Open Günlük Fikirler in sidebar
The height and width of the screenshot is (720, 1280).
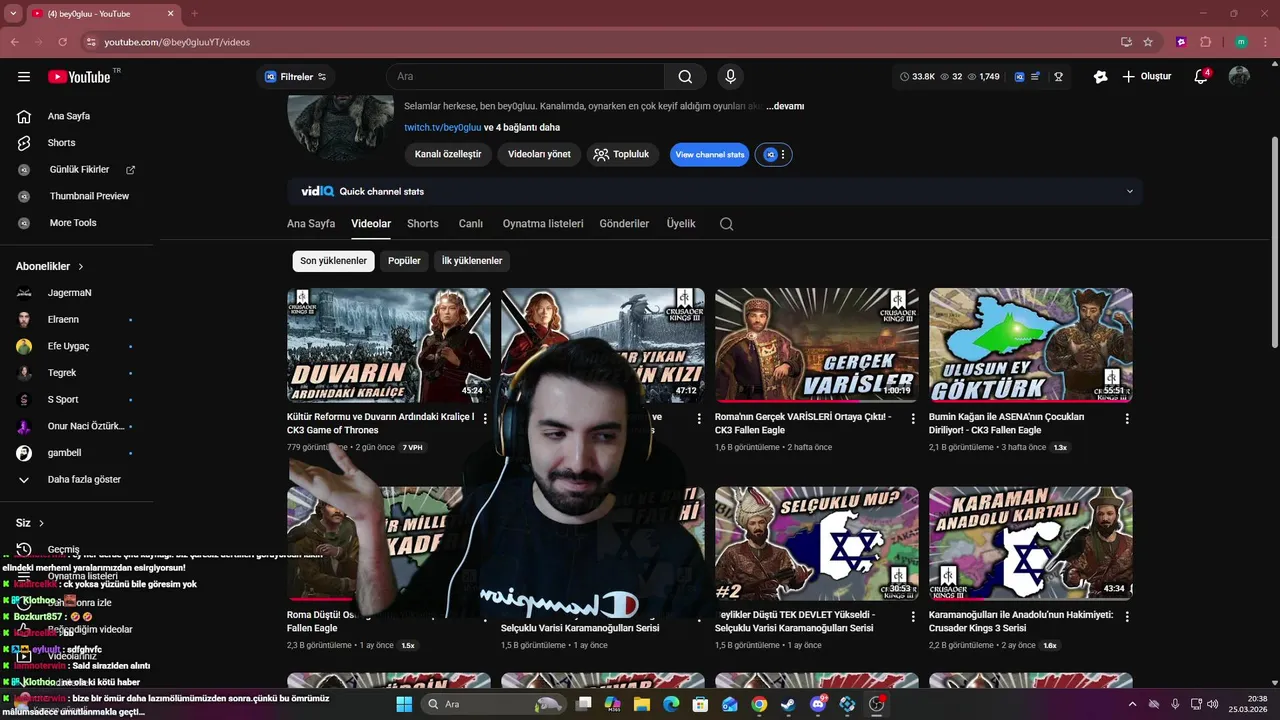pos(80,170)
